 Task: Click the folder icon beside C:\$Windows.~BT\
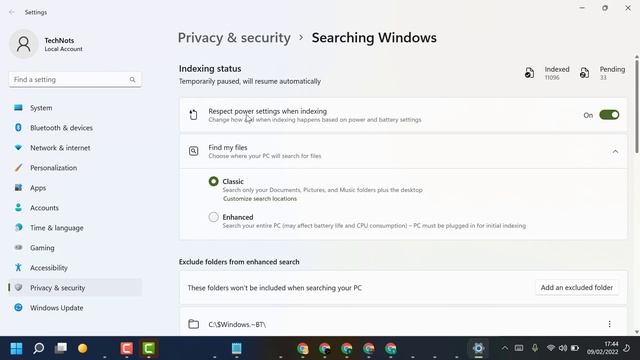tap(193, 324)
